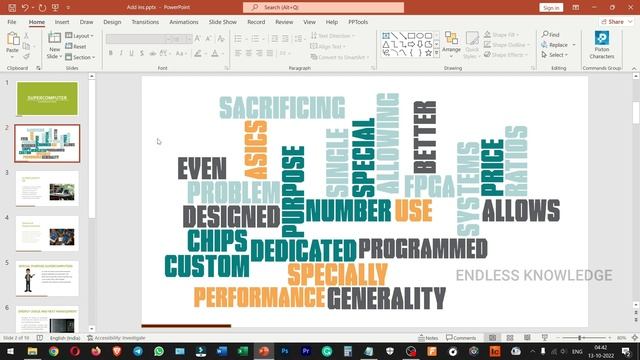Open Excel from the taskbar
This screenshot has height=360, width=640.
click(242, 351)
